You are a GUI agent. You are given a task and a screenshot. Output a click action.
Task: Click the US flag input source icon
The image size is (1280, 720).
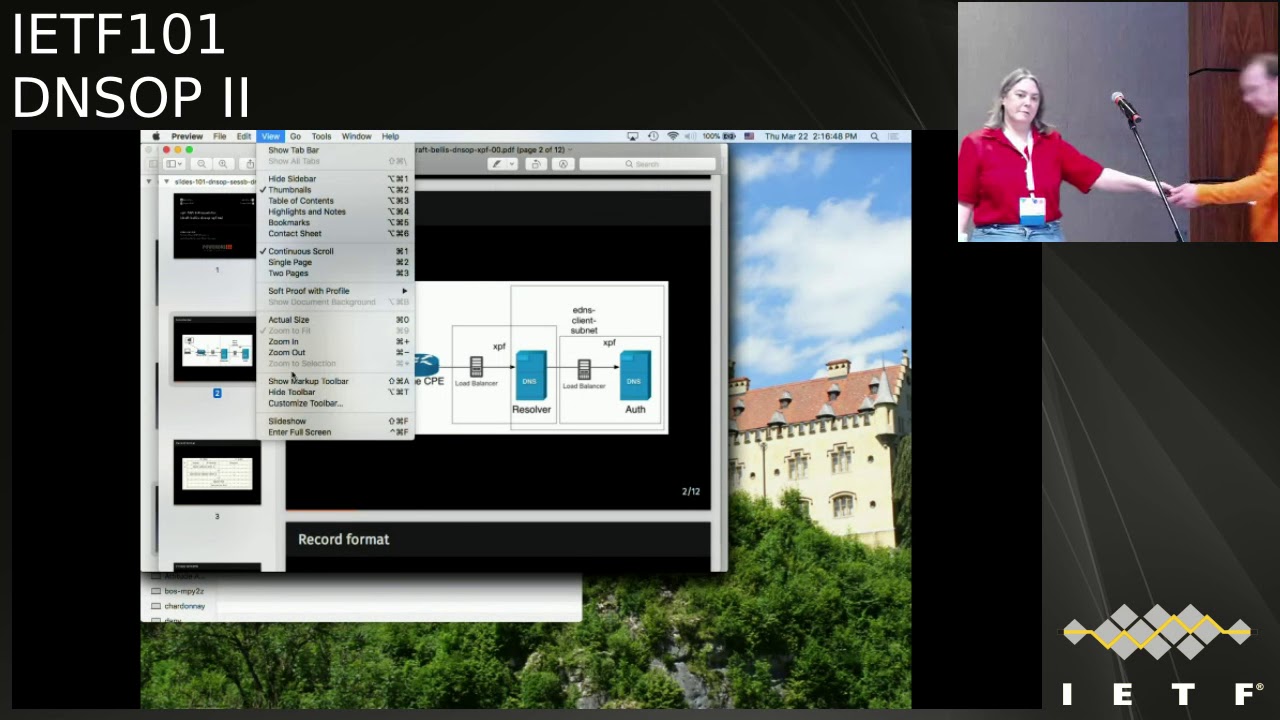click(x=749, y=136)
